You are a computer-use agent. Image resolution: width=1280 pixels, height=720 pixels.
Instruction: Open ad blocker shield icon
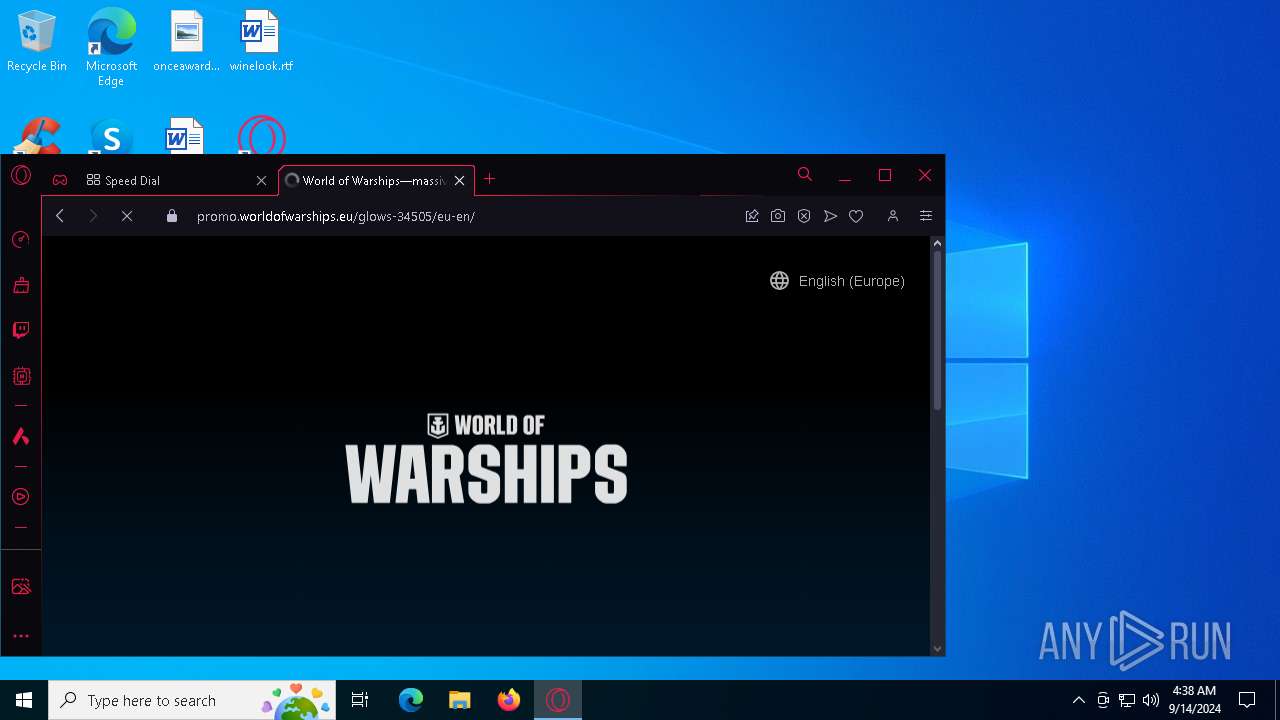[804, 216]
